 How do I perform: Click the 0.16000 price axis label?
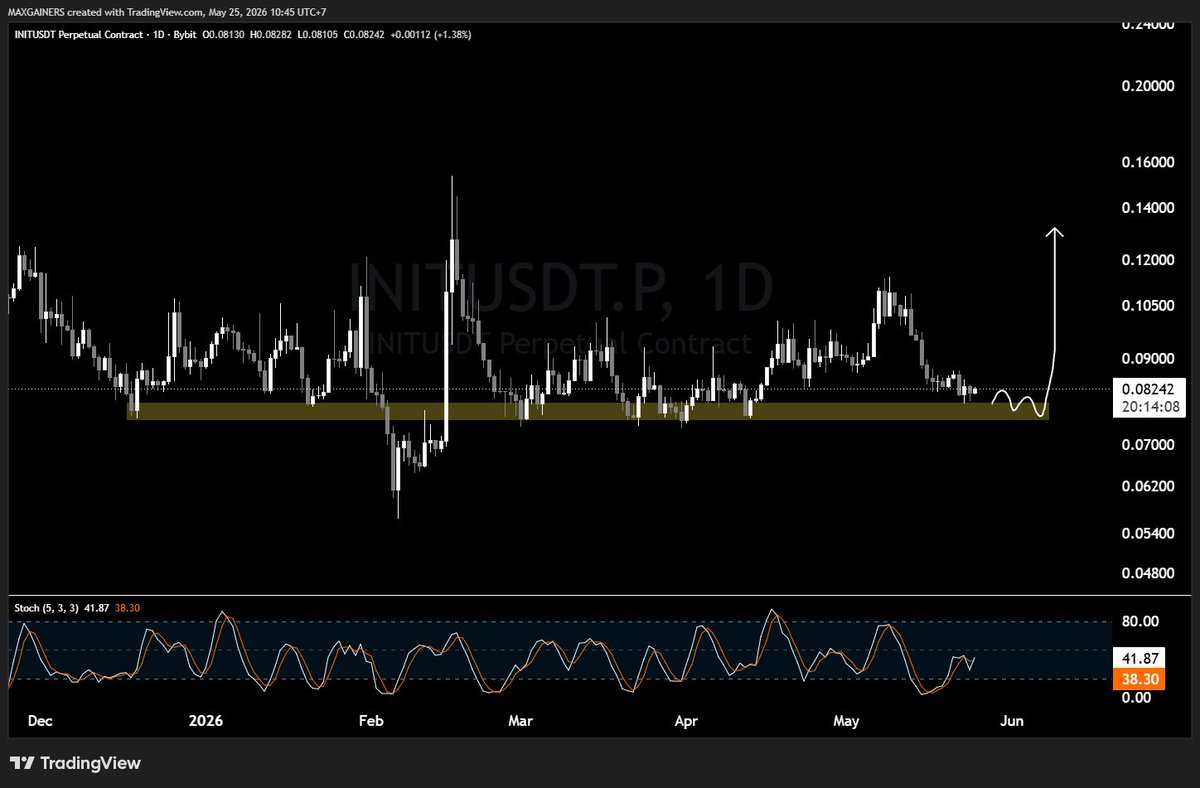coord(1147,162)
